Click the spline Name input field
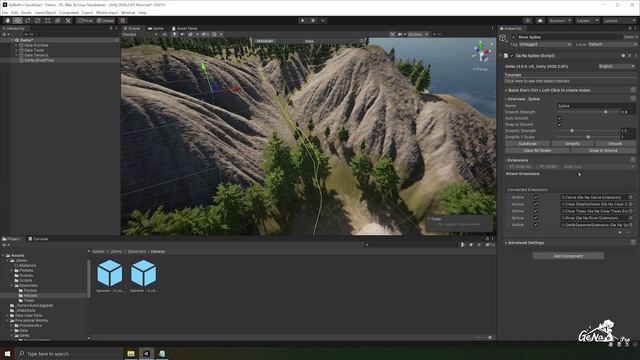The height and width of the screenshot is (360, 640). (596, 106)
